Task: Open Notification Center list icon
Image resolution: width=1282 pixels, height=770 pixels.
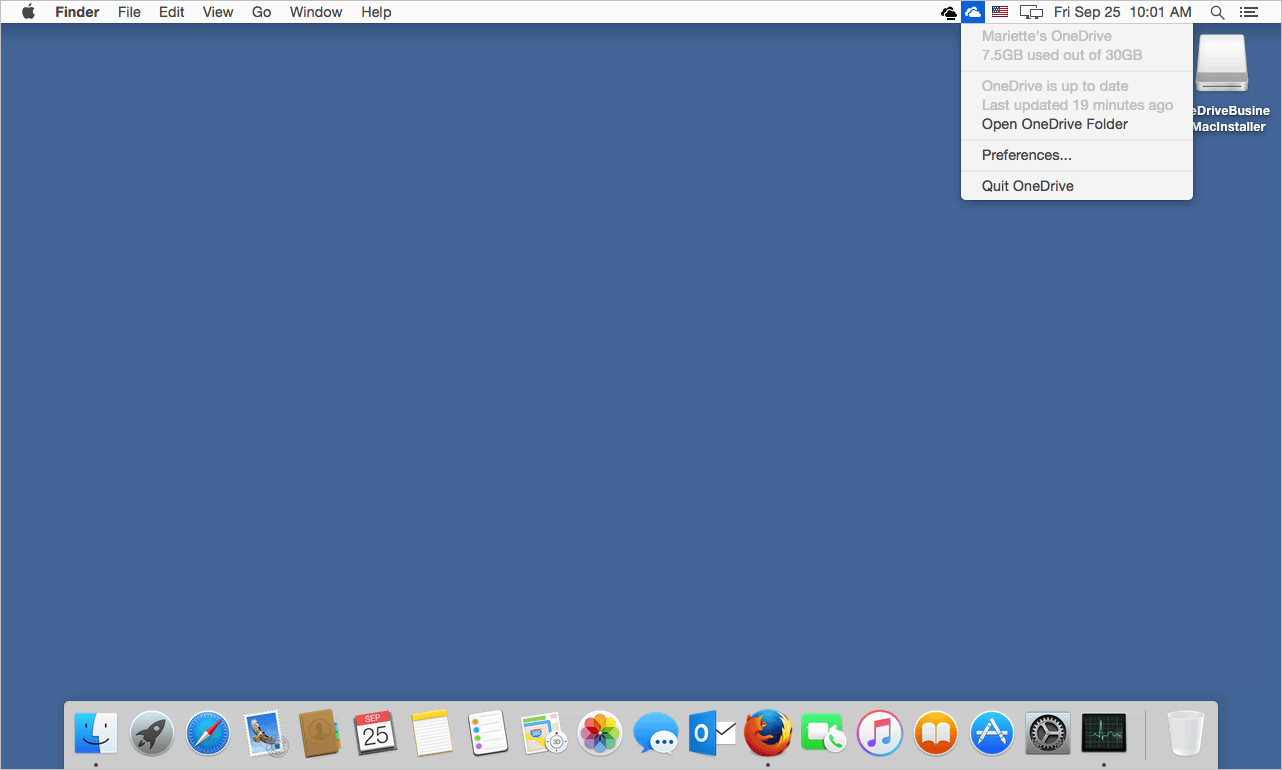Action: tap(1248, 12)
